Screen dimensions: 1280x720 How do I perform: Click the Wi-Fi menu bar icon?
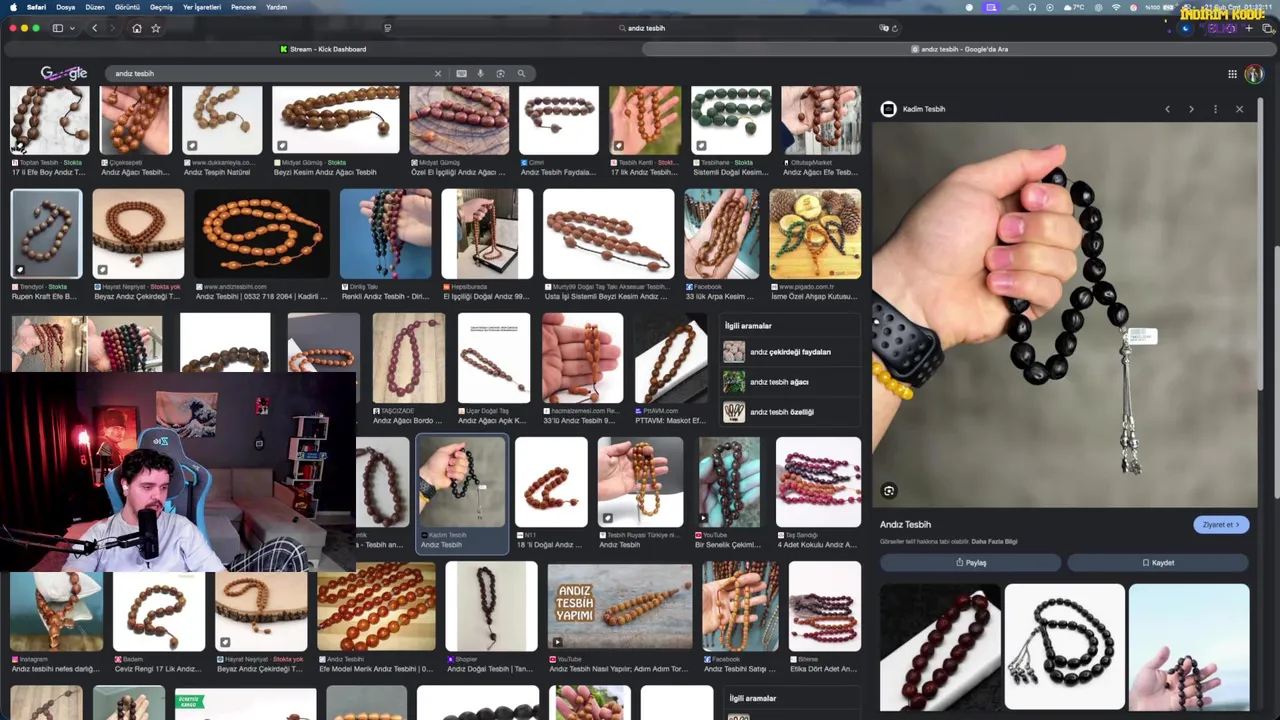coord(1116,7)
